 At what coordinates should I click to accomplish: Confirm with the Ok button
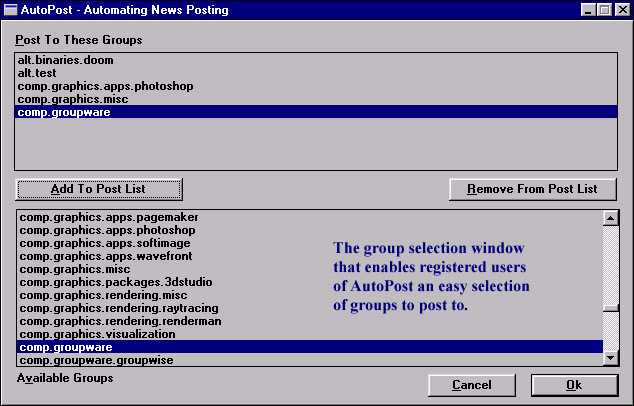coord(574,385)
